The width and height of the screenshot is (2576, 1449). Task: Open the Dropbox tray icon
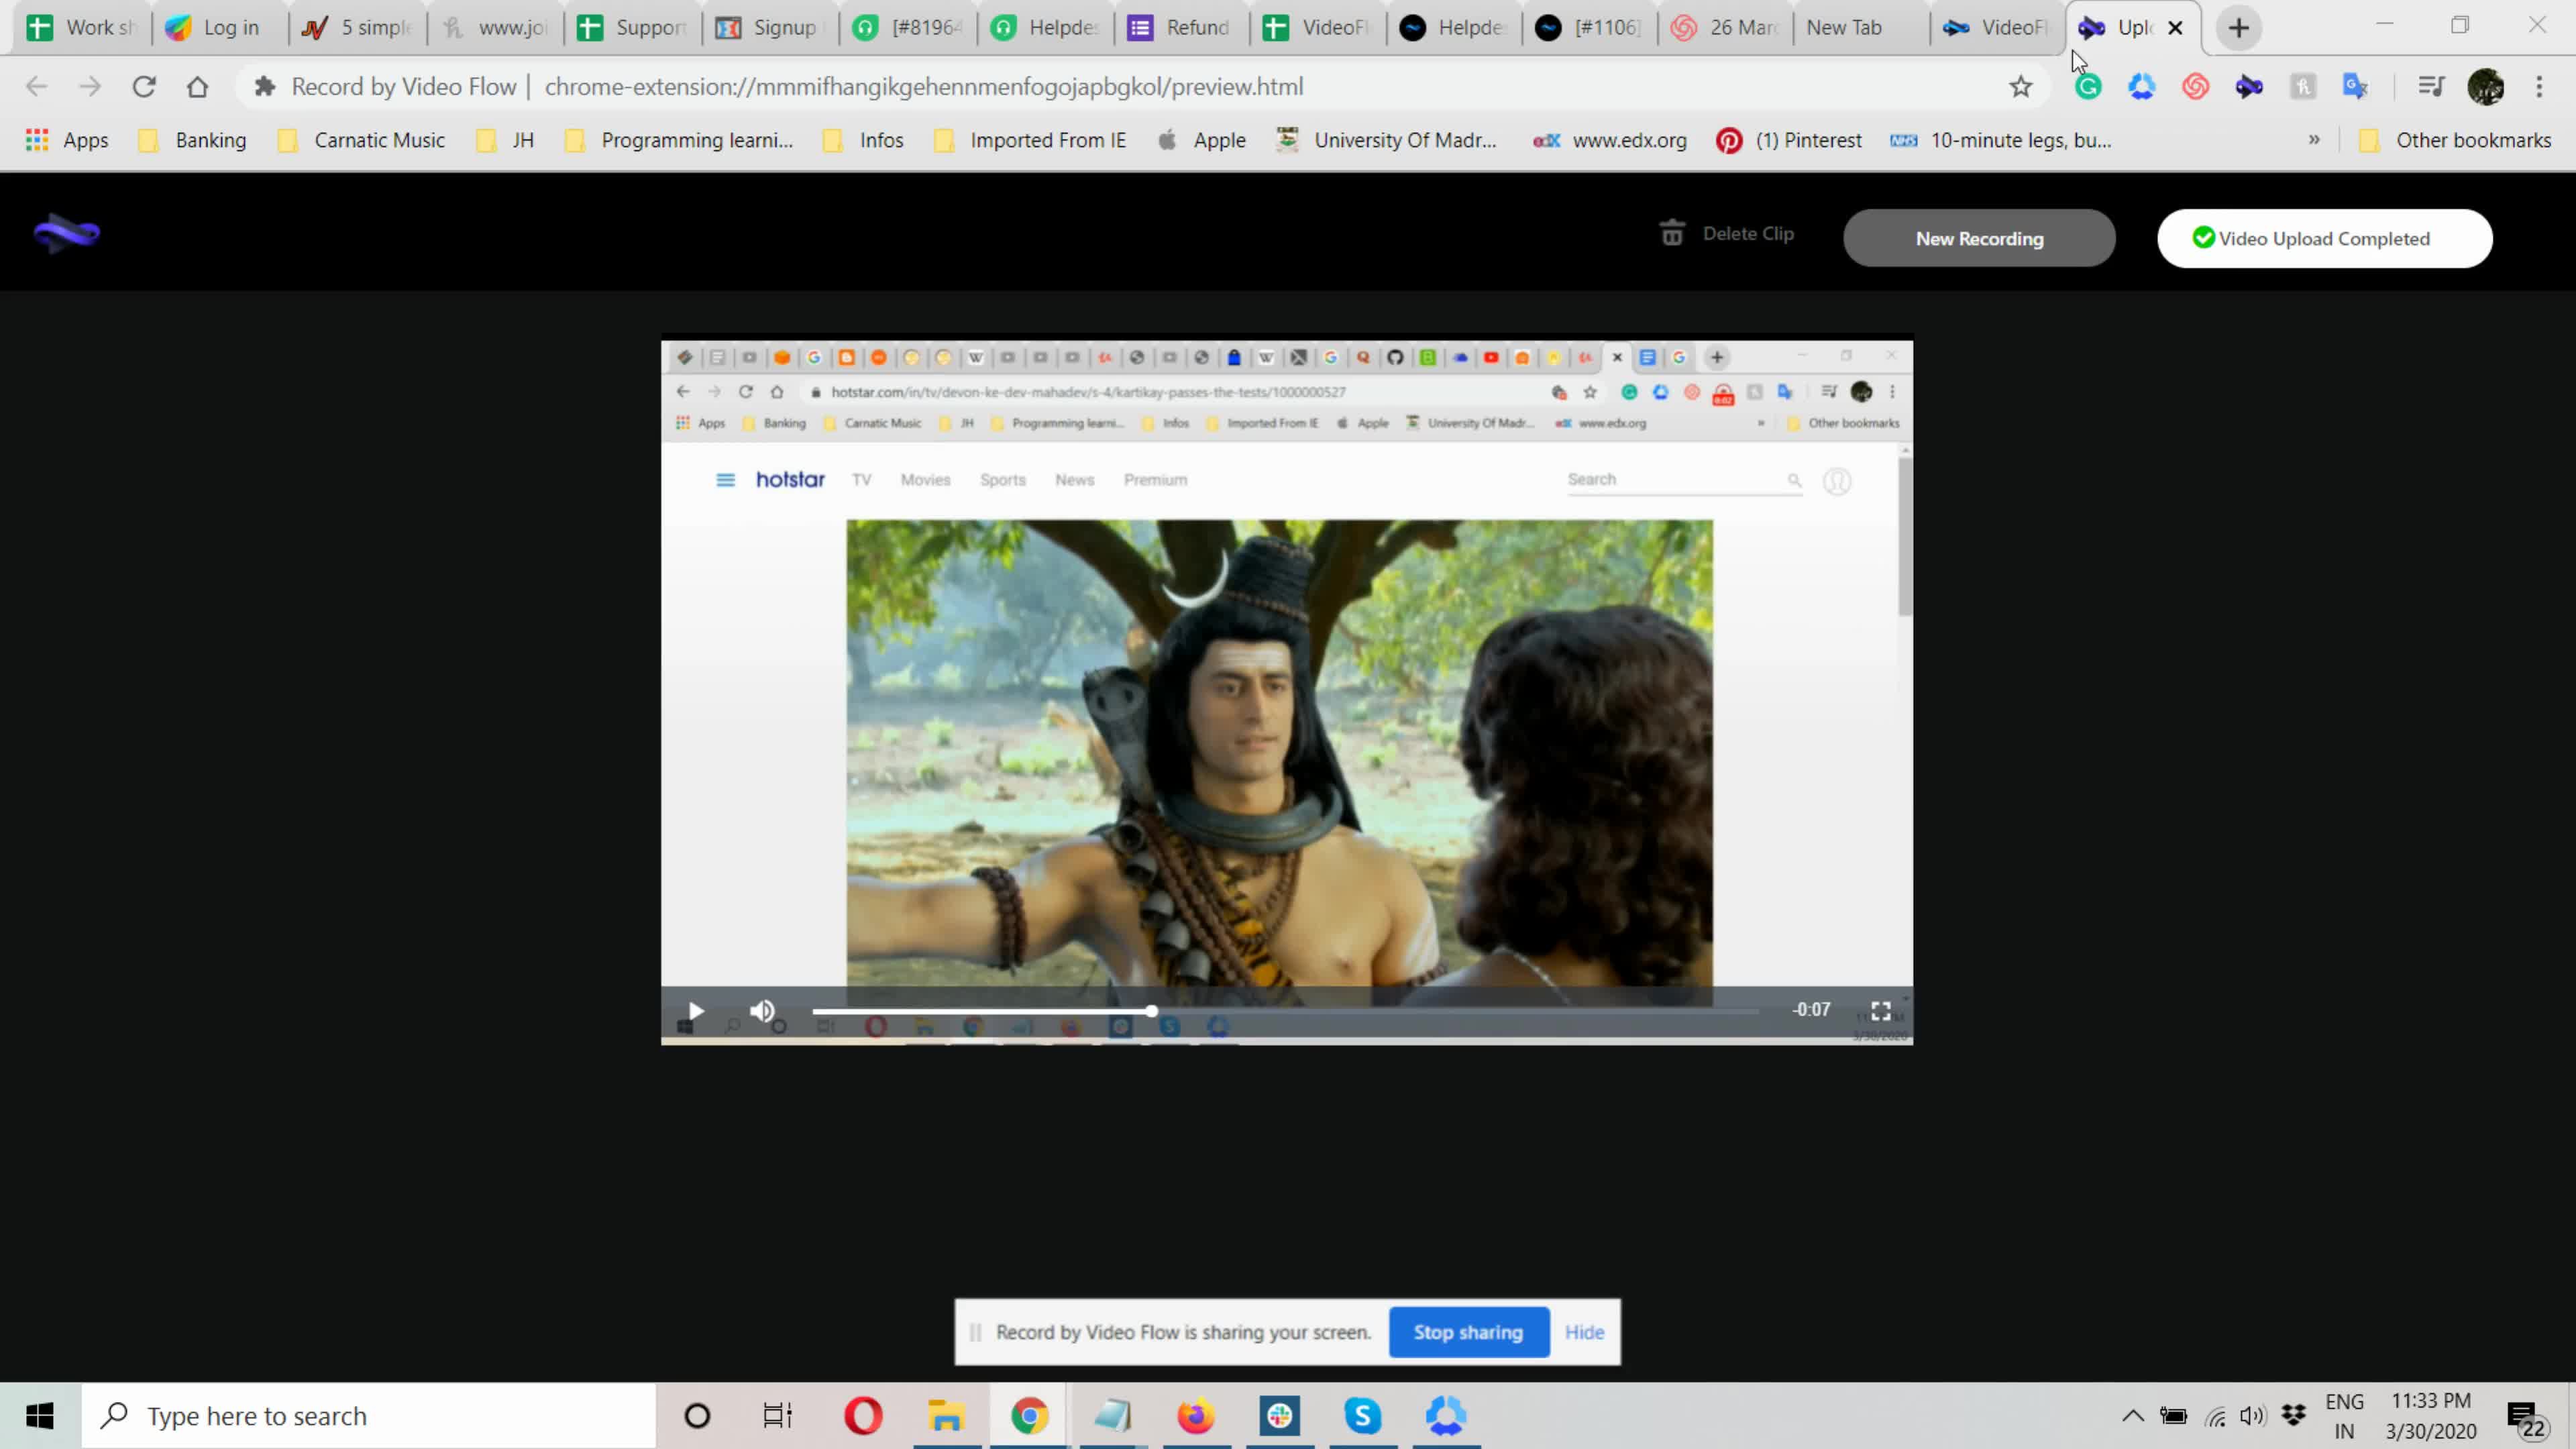point(2293,1416)
